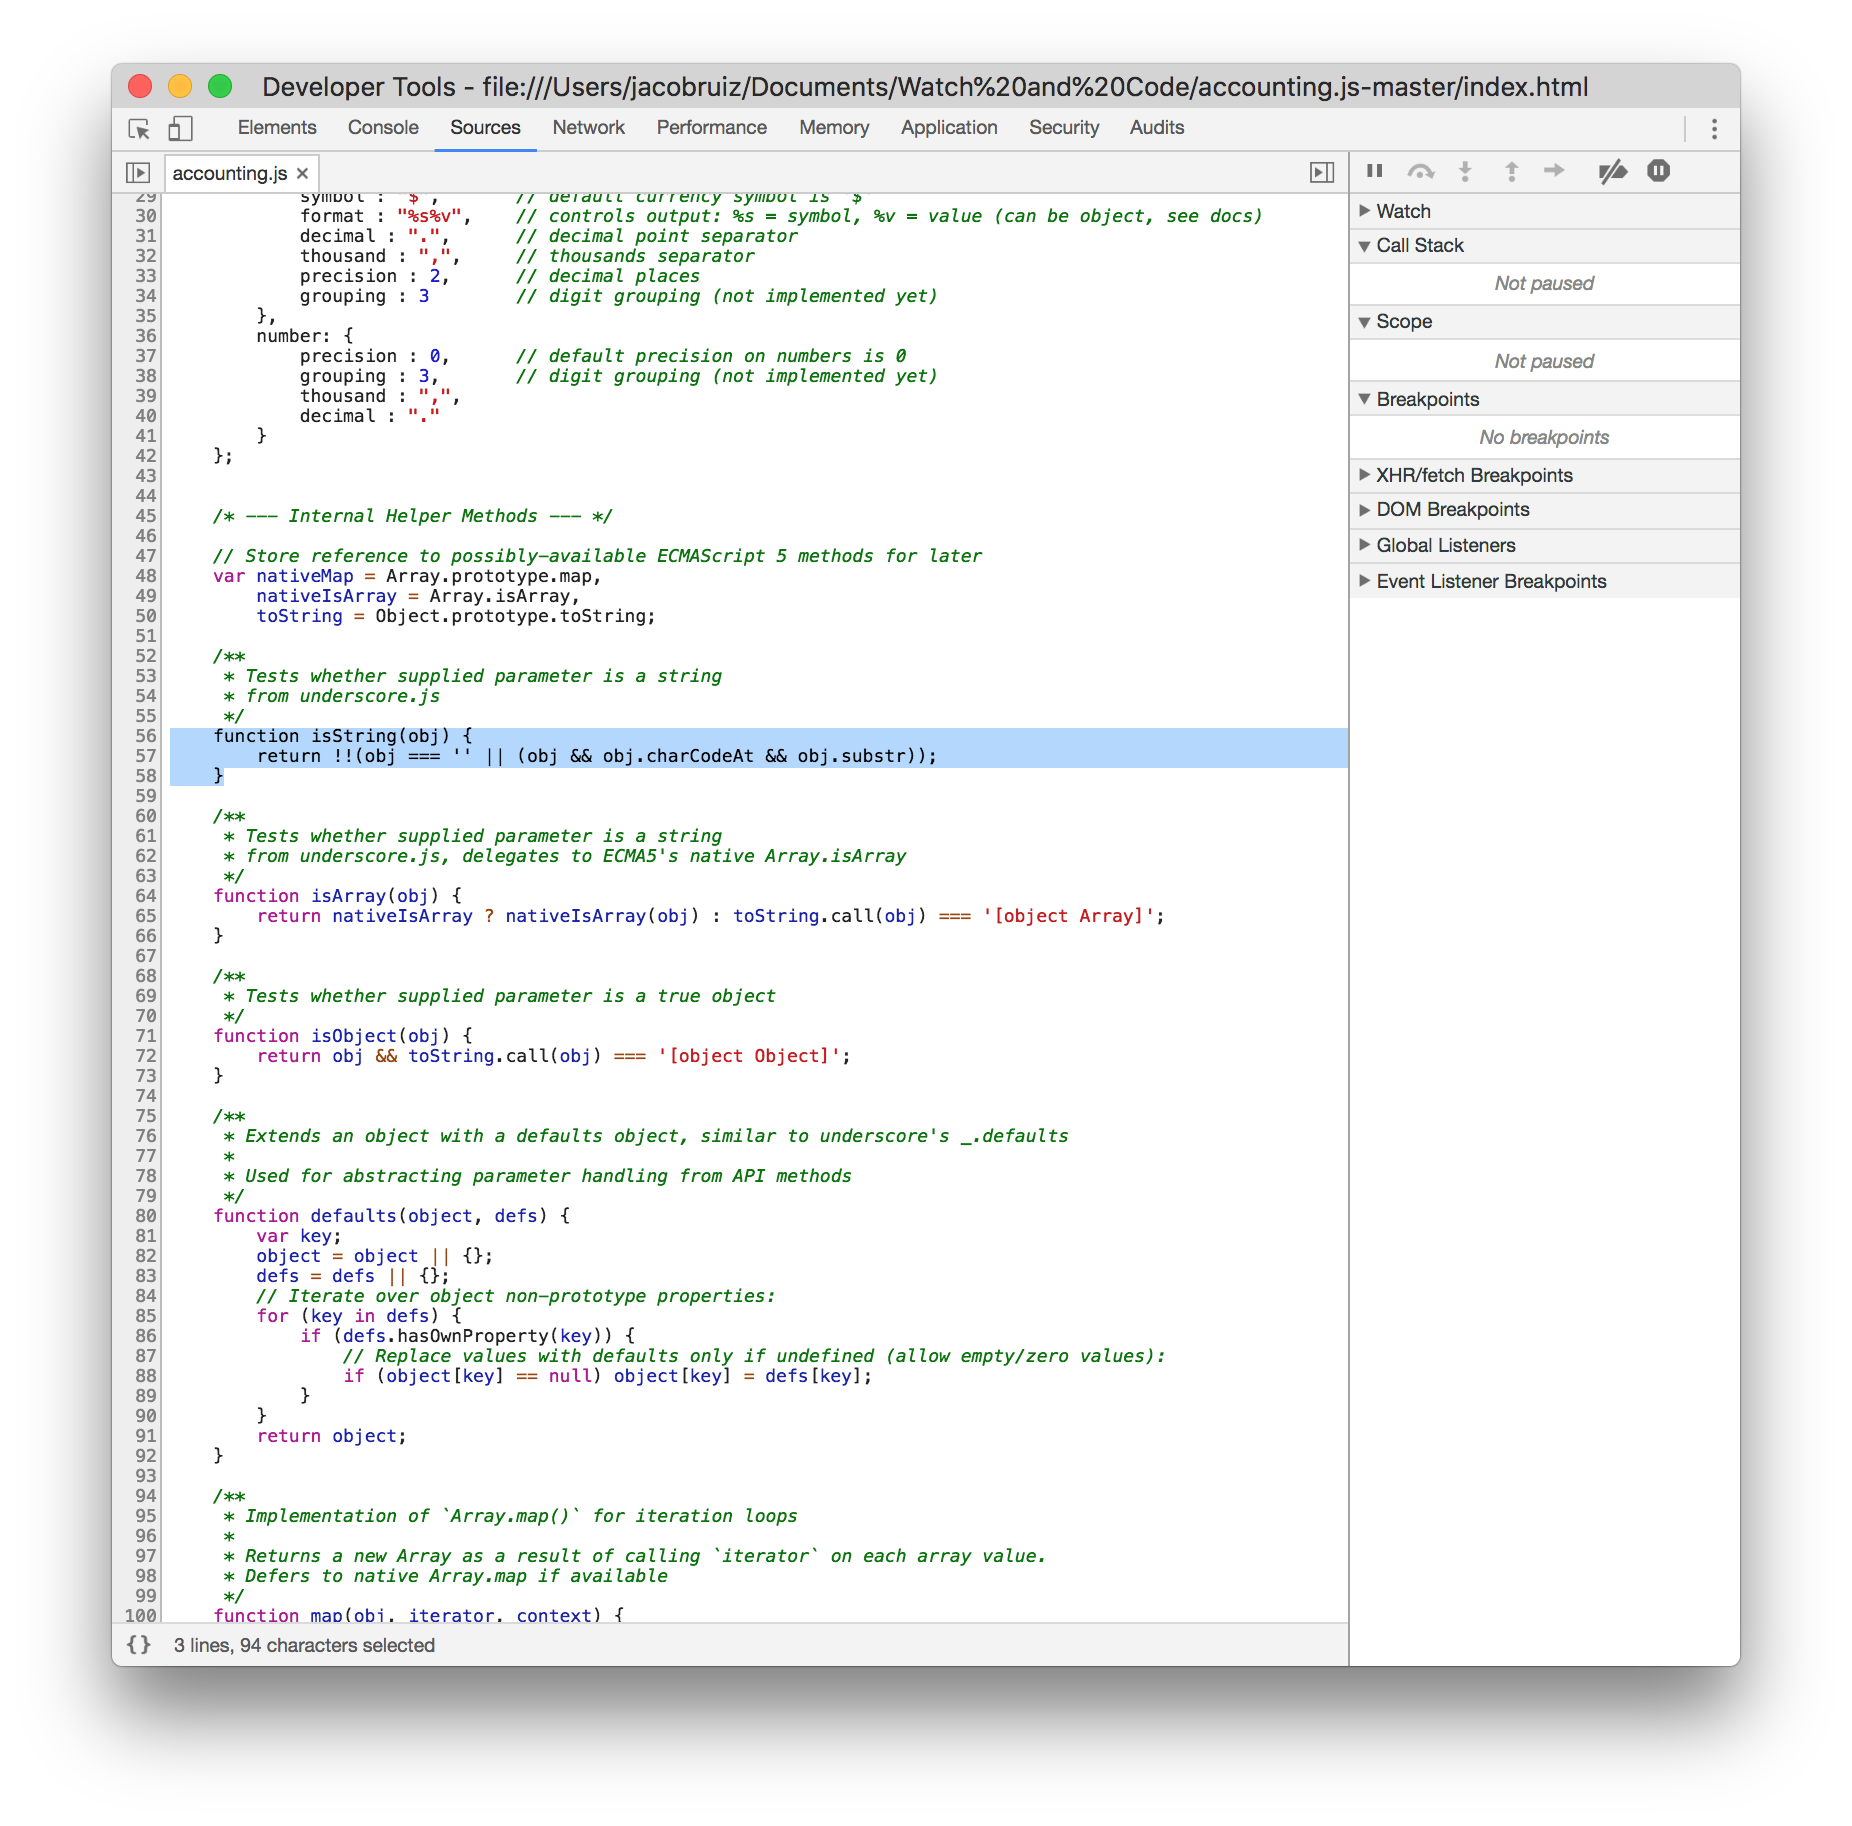Activate the inspect element picker icon

click(139, 129)
